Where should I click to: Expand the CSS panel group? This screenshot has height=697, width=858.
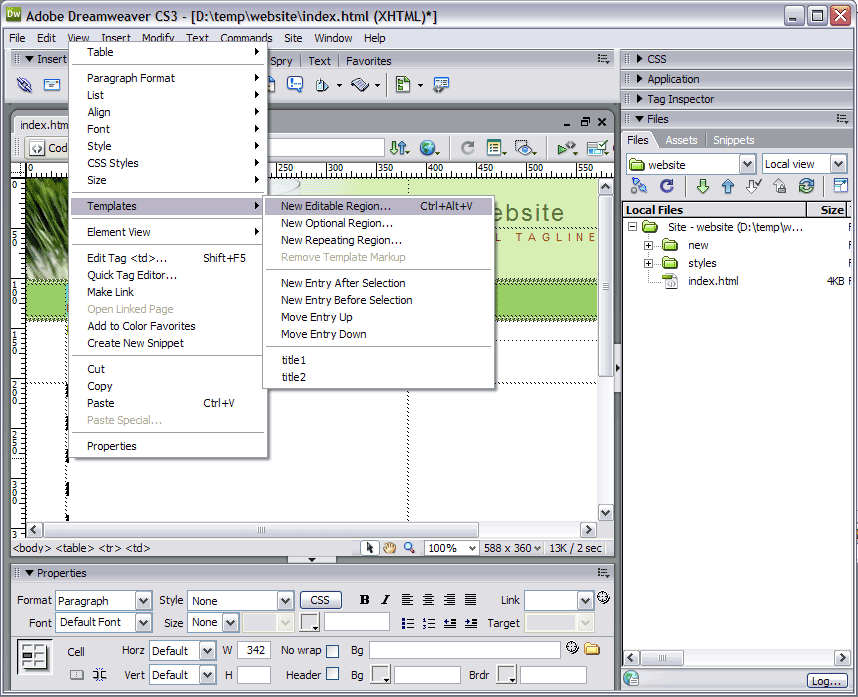pyautogui.click(x=640, y=59)
